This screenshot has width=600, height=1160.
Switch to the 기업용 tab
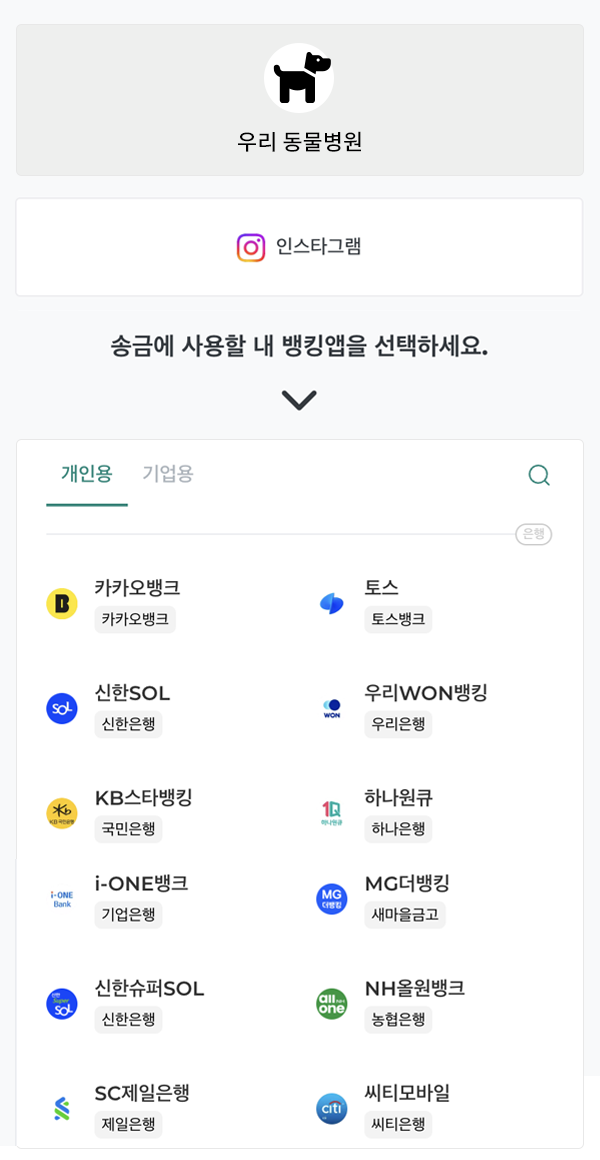[168, 474]
